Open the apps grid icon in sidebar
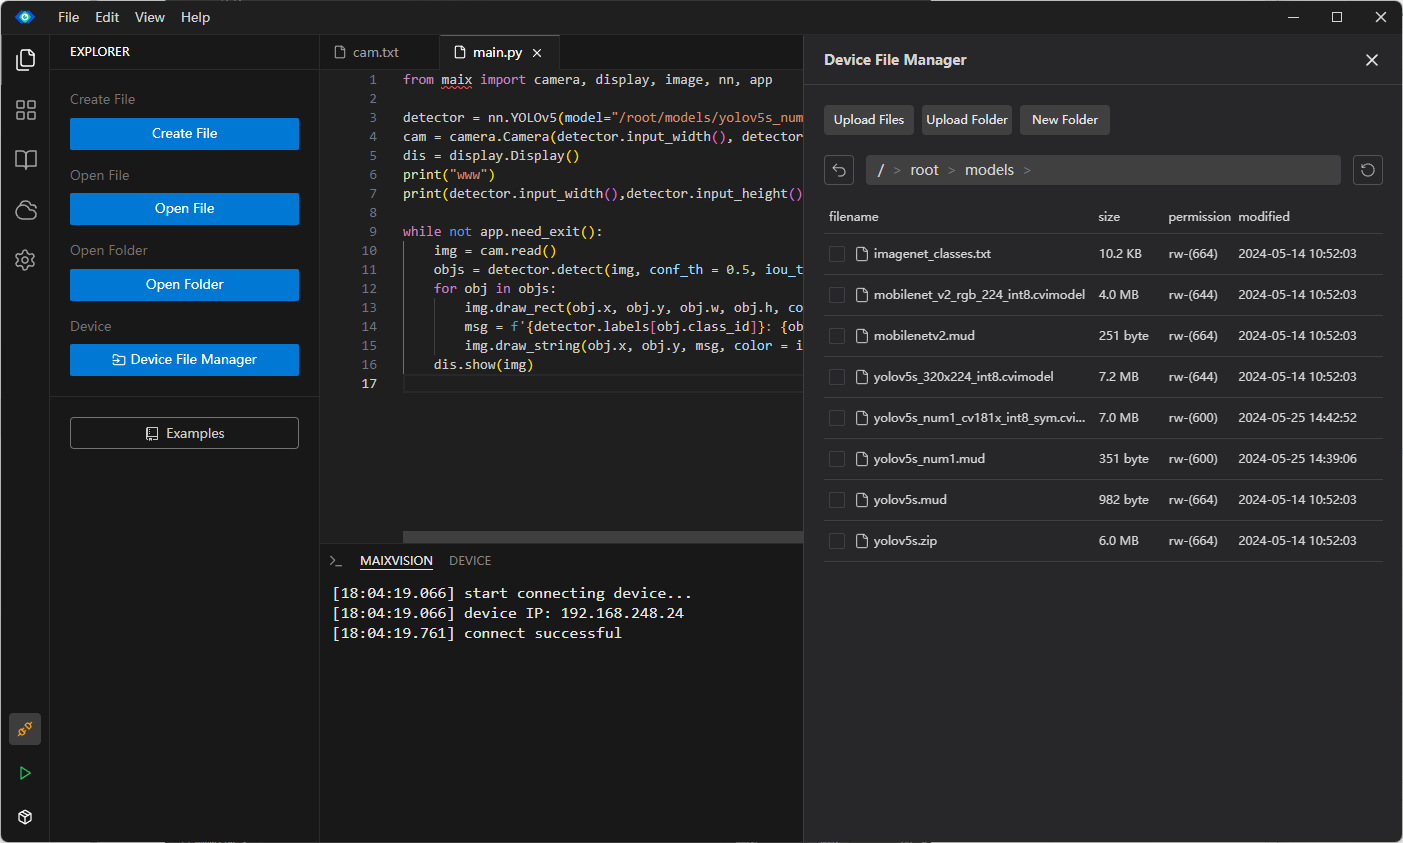The width and height of the screenshot is (1403, 843). click(x=26, y=110)
